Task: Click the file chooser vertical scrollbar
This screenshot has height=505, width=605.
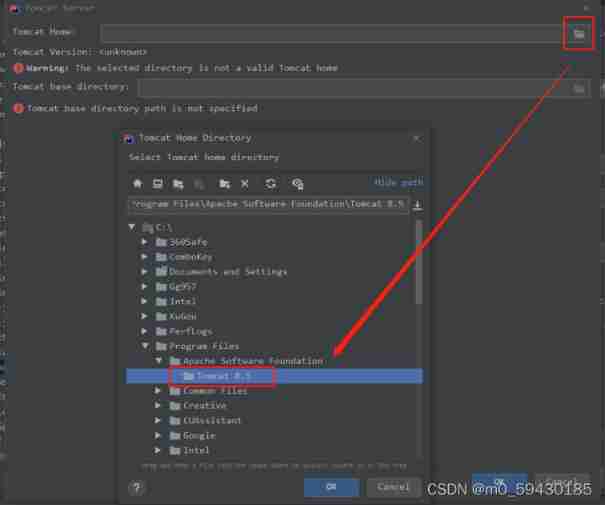Action: pos(419,263)
